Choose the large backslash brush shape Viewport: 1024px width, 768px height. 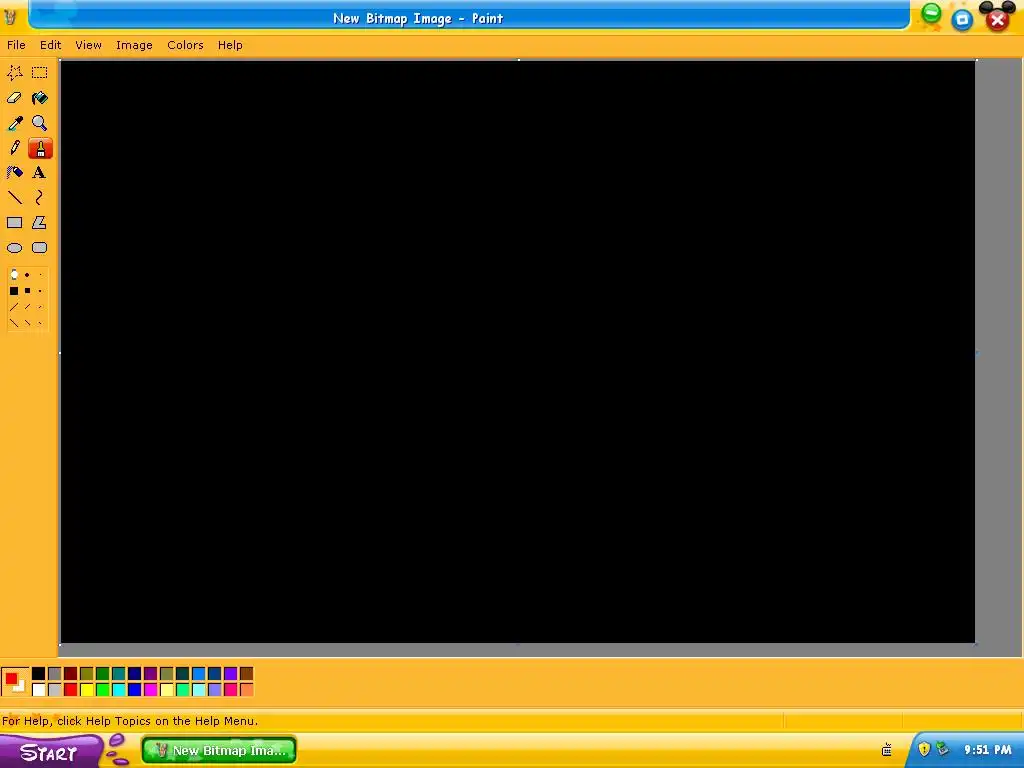[x=14, y=323]
